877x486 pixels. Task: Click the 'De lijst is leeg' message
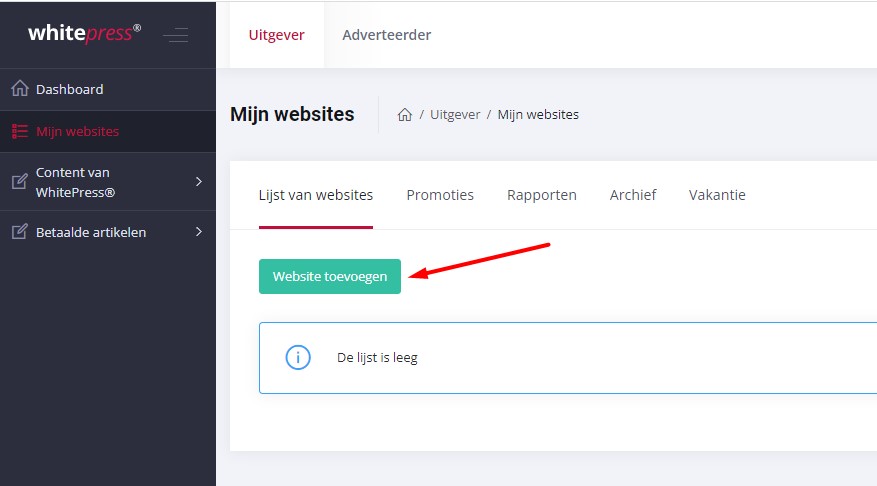tap(377, 357)
